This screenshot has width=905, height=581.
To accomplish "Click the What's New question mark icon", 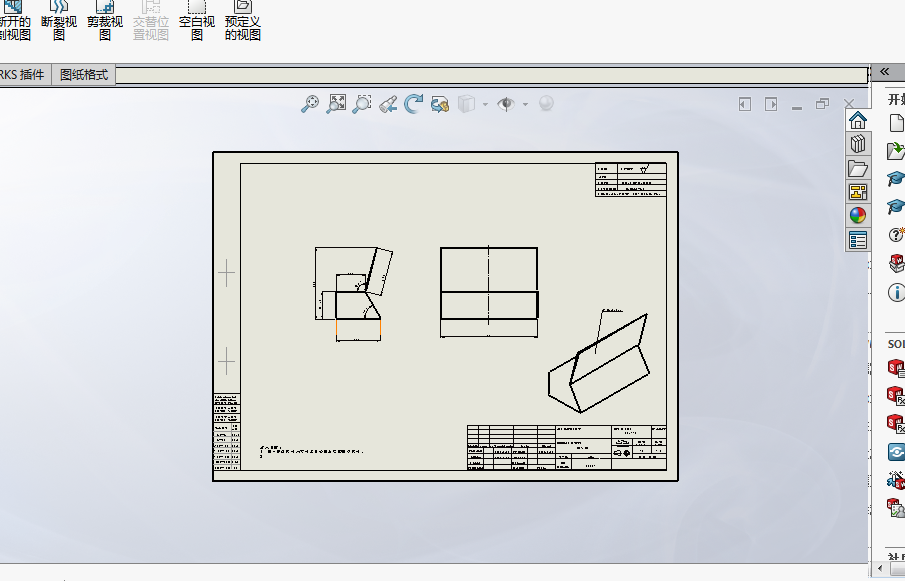I will click(896, 234).
